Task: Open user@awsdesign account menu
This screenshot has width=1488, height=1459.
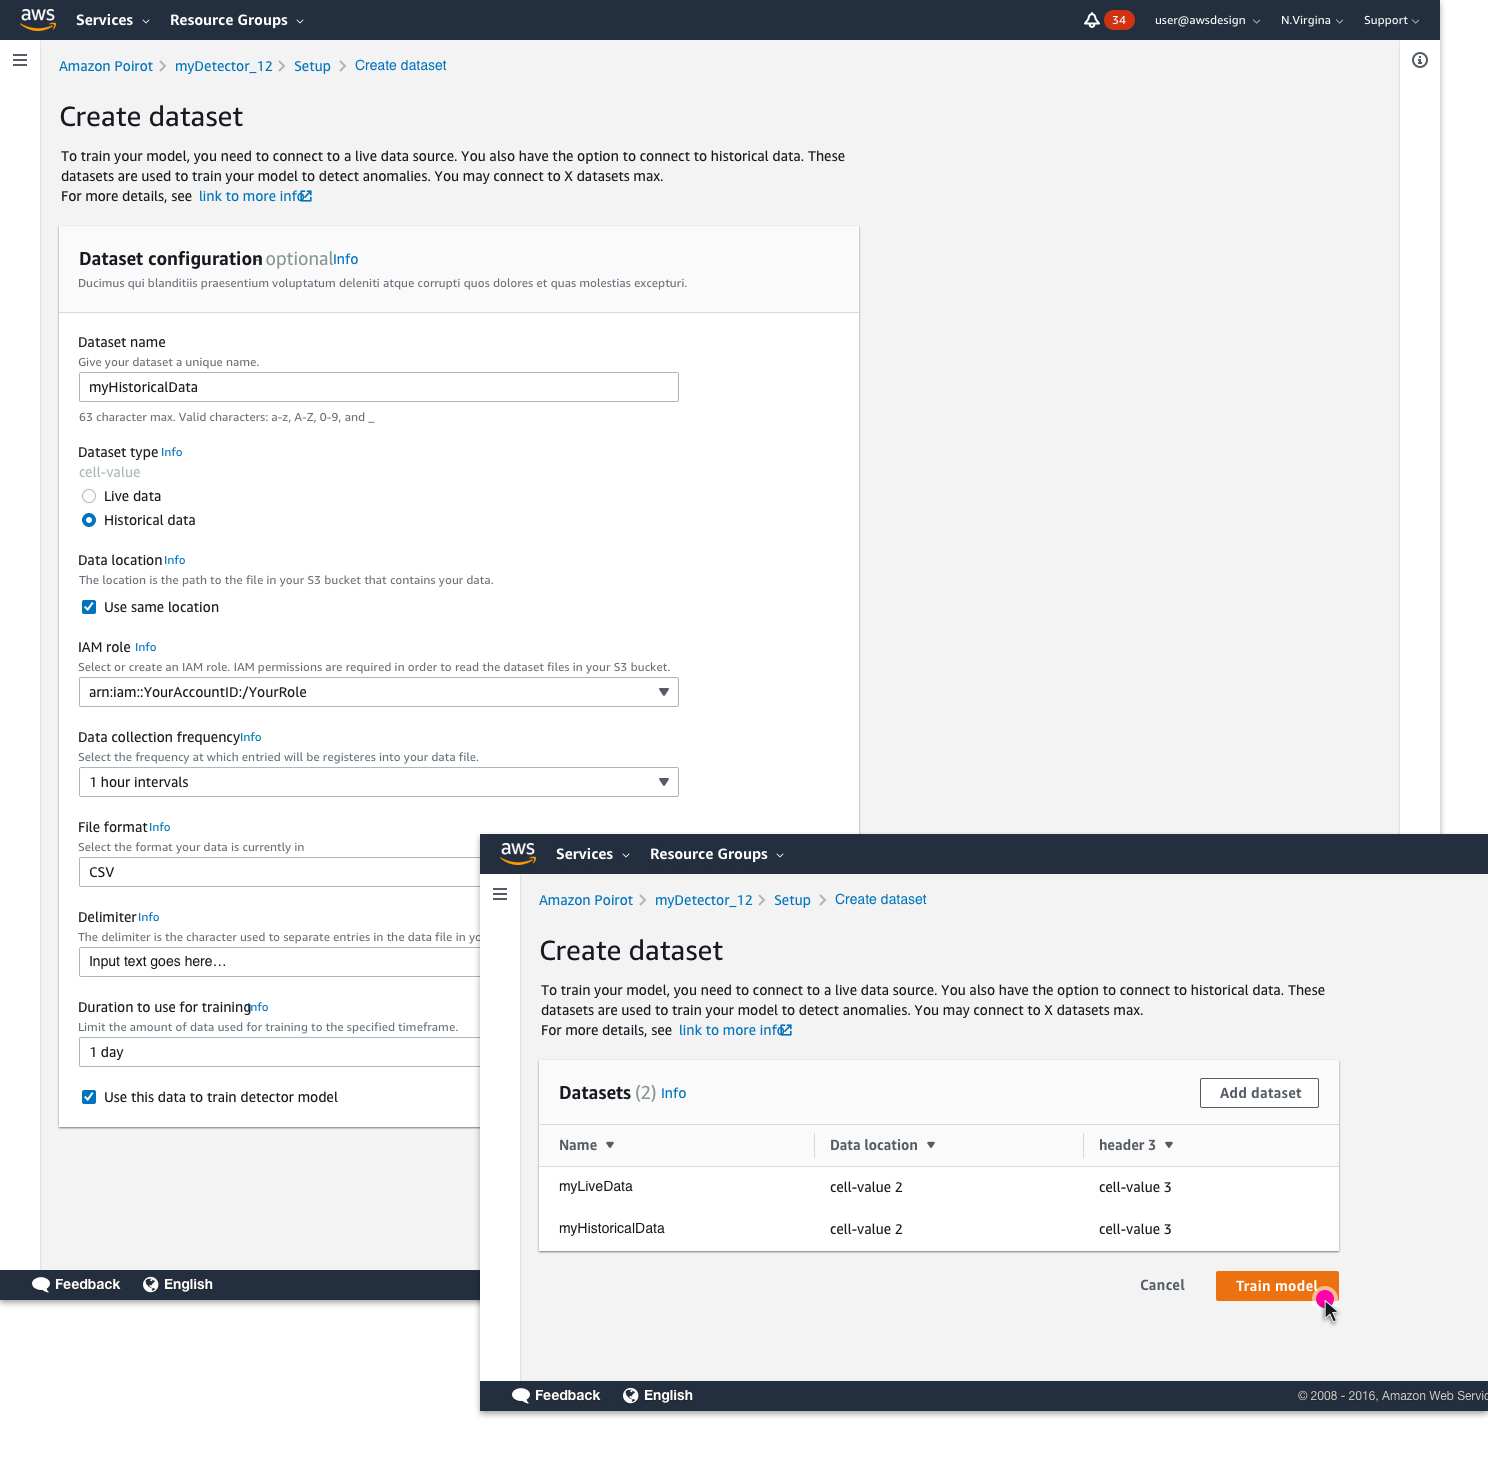Action: [x=1207, y=20]
